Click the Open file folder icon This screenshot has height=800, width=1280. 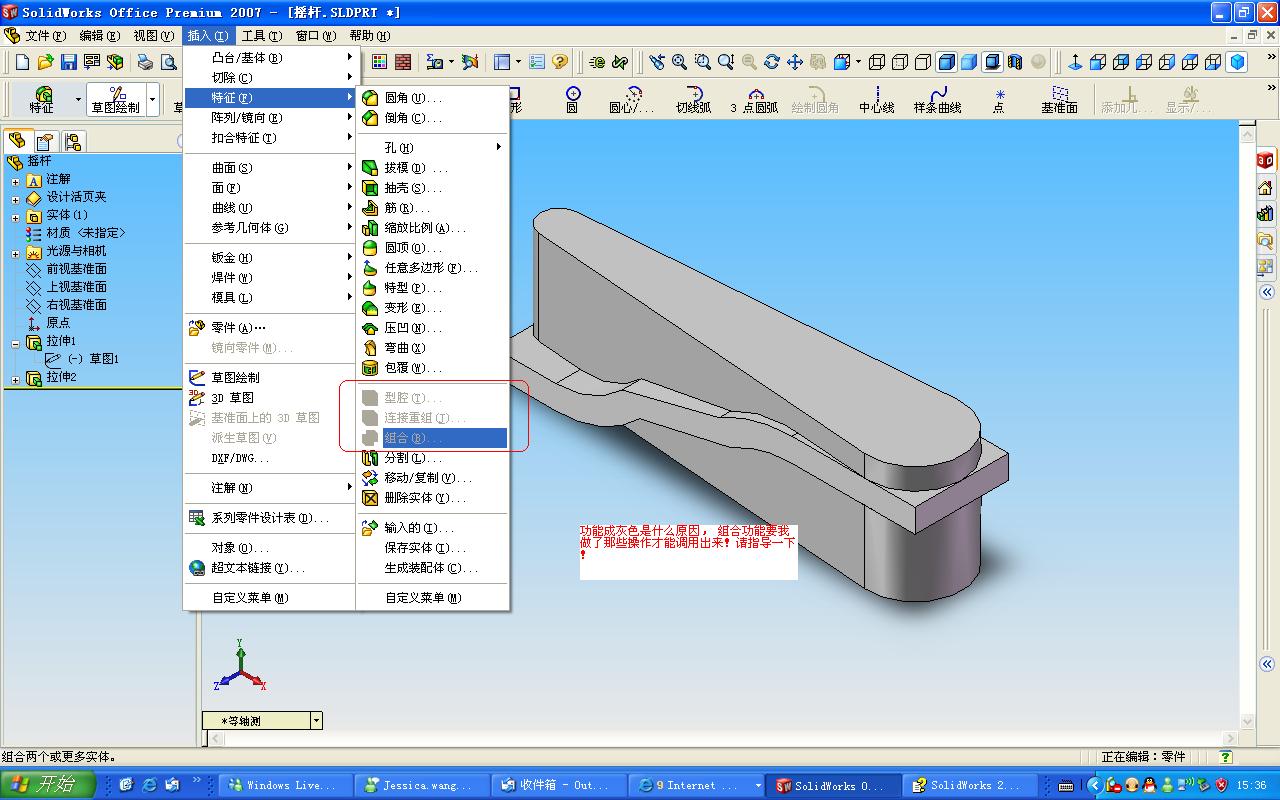pos(45,62)
